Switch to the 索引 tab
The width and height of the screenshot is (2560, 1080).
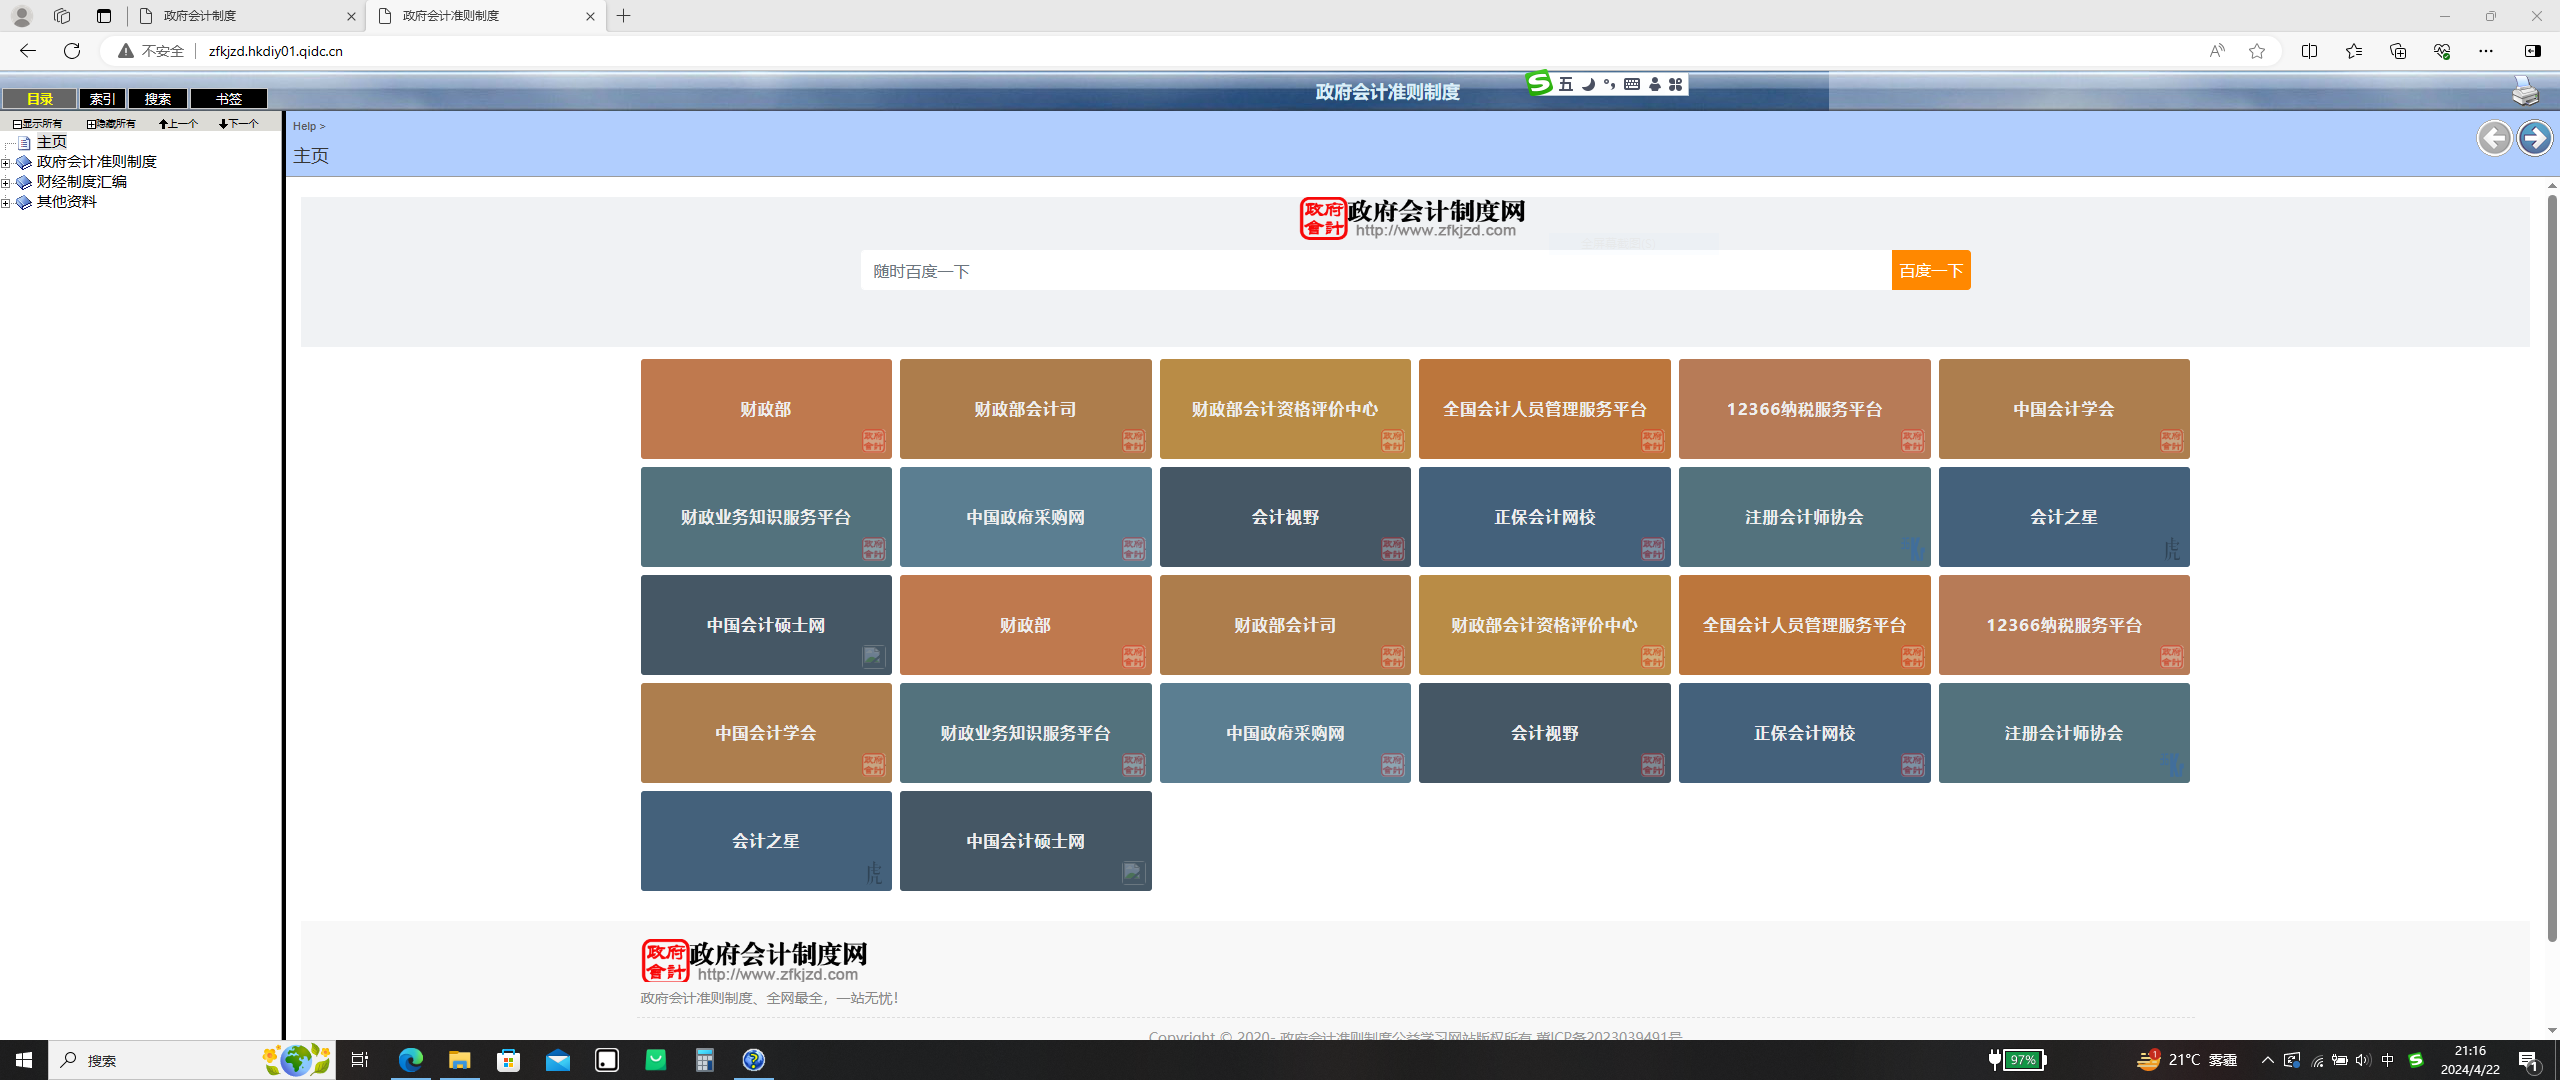102,98
